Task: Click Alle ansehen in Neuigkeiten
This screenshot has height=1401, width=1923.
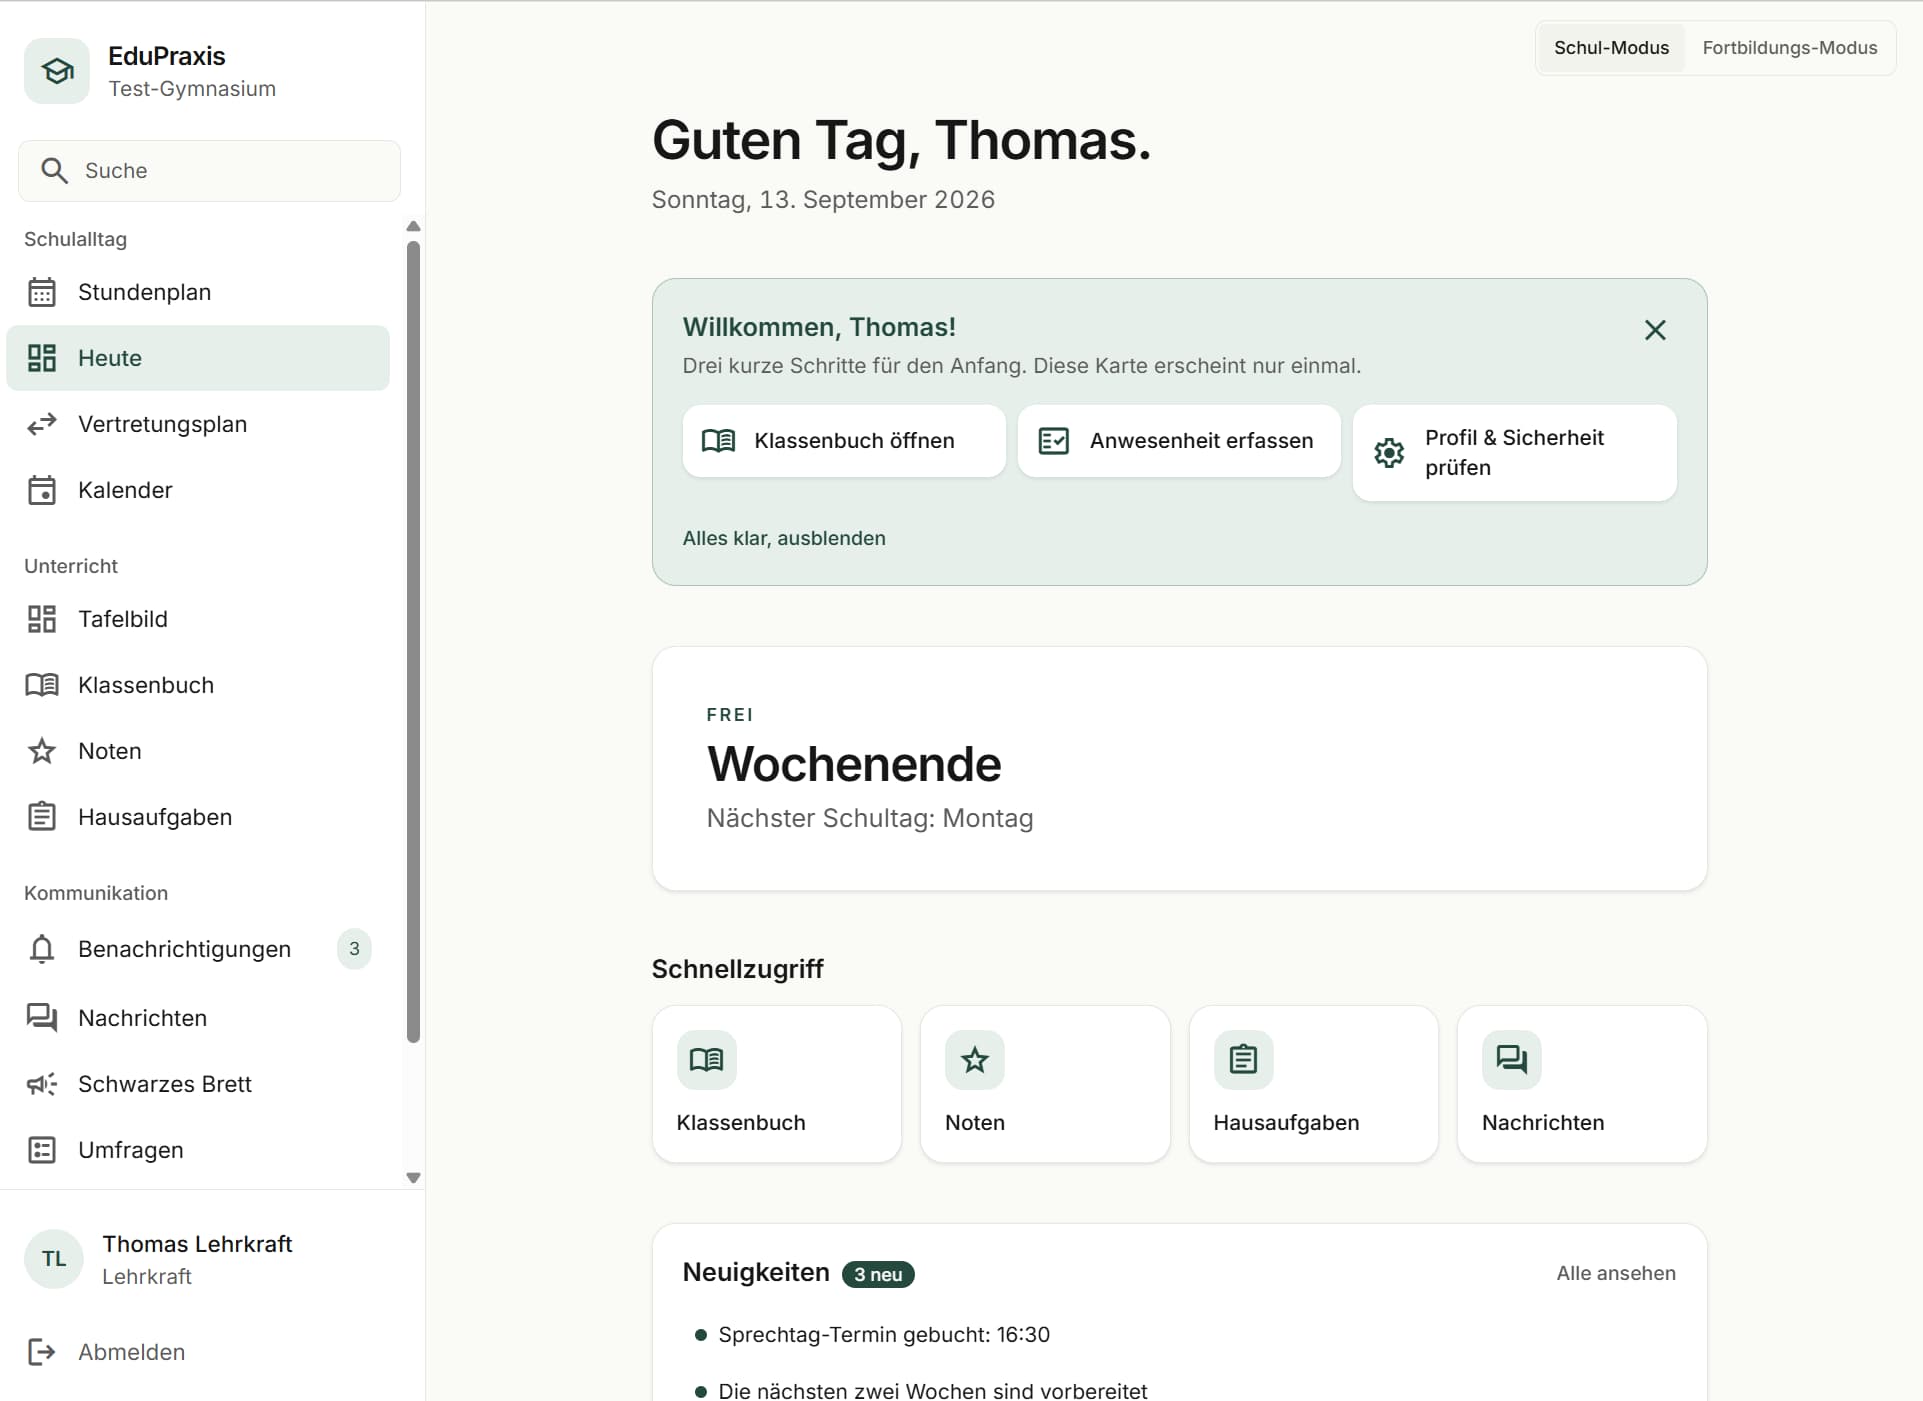Action: click(x=1616, y=1273)
